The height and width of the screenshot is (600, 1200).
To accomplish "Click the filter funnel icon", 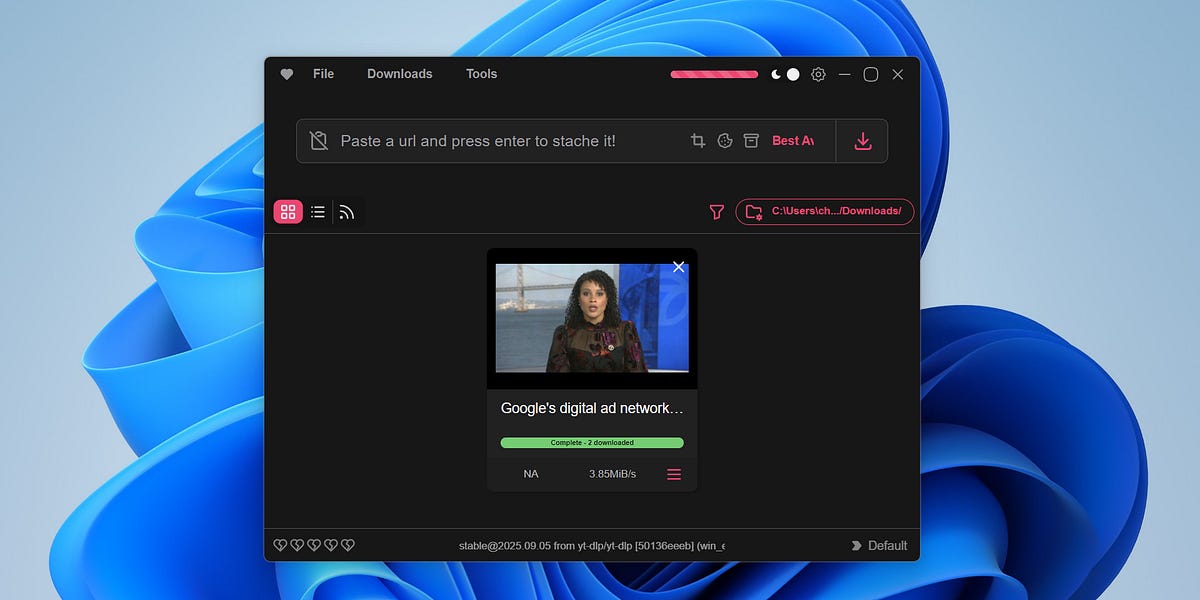I will click(x=716, y=212).
